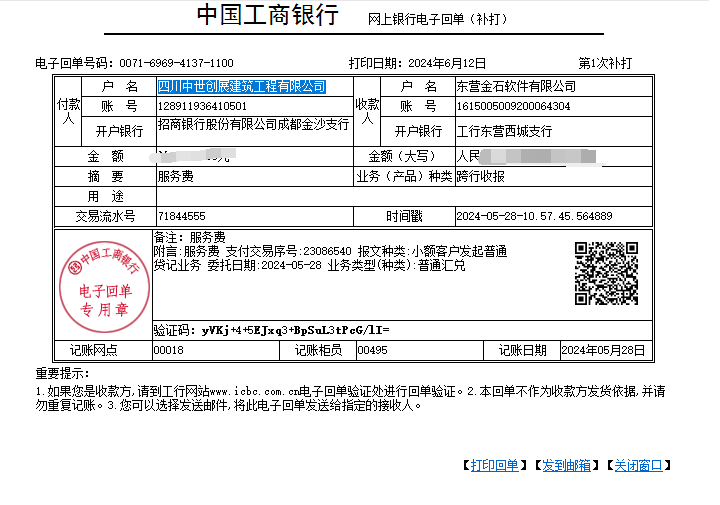Click the 中国工商银行 title heading
Viewport: 720px width, 505px height.
[x=268, y=15]
